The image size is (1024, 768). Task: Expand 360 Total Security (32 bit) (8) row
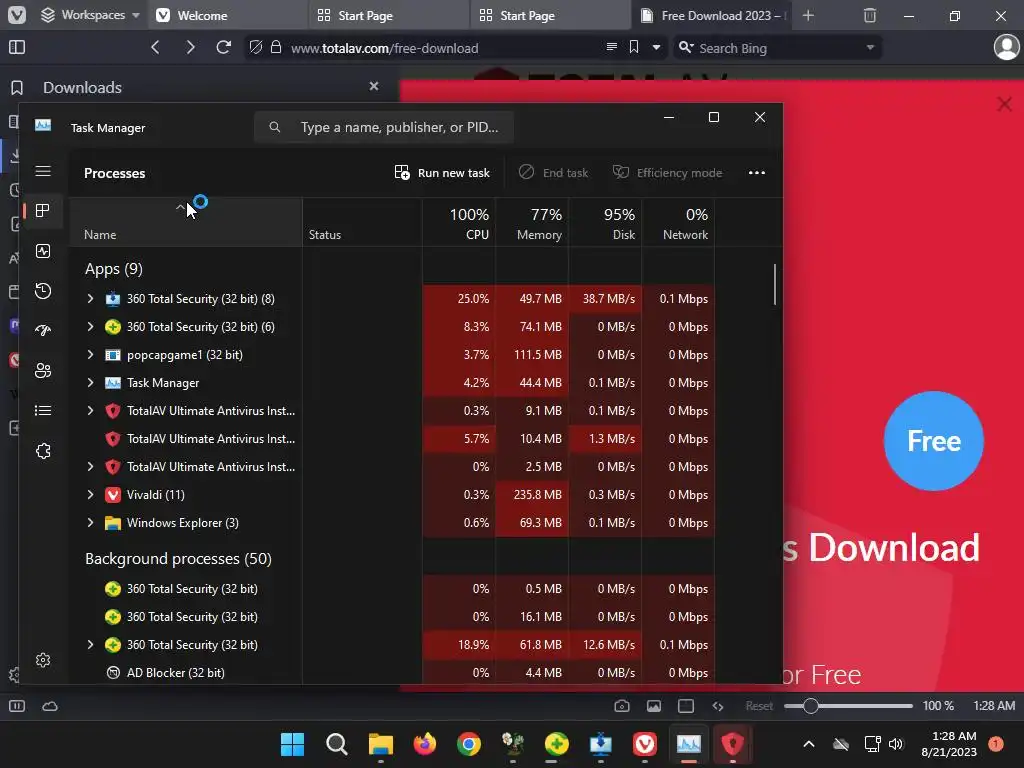point(90,298)
